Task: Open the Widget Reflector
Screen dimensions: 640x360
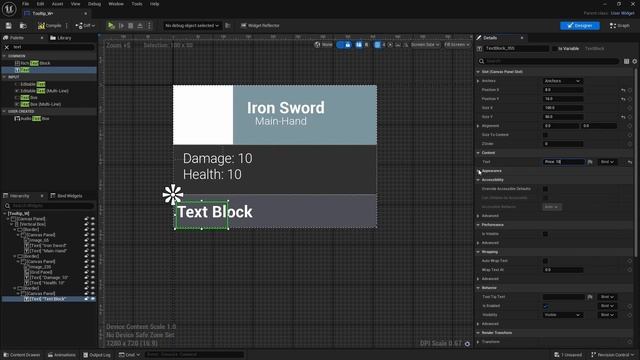Action: tap(260, 26)
